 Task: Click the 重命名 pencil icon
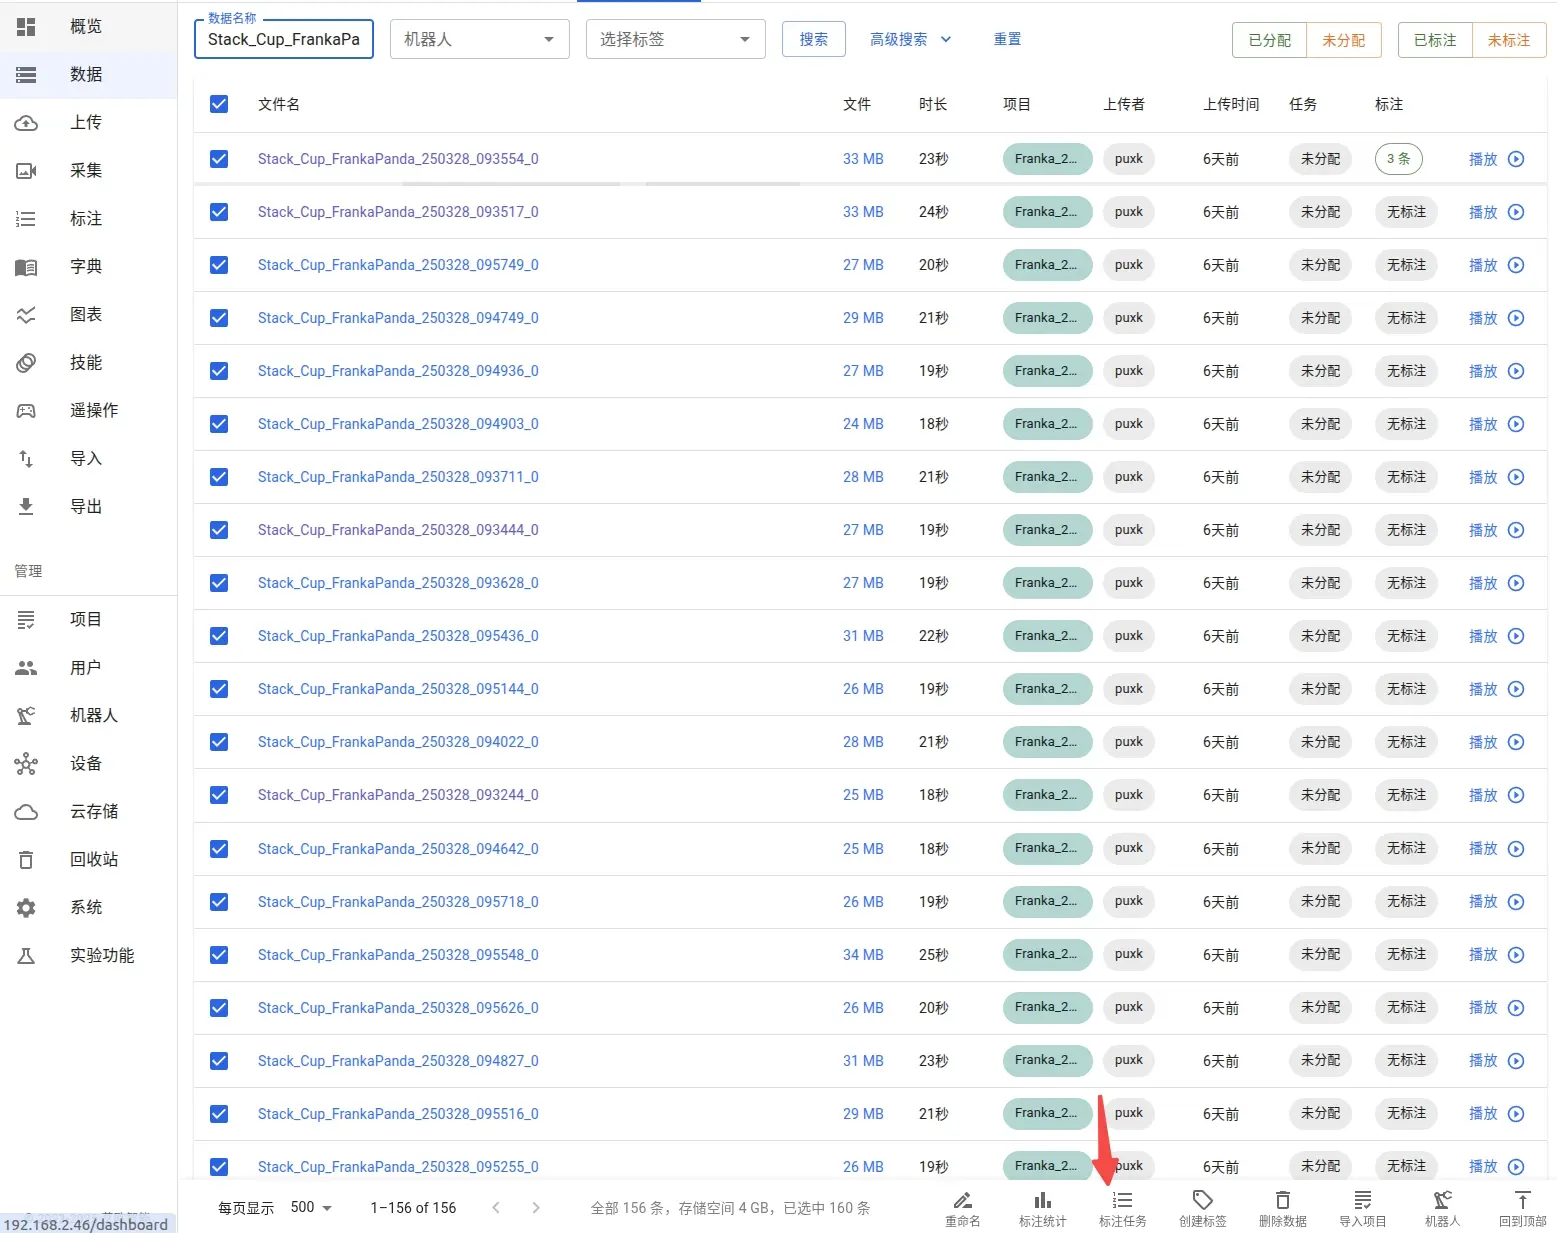click(x=962, y=1200)
